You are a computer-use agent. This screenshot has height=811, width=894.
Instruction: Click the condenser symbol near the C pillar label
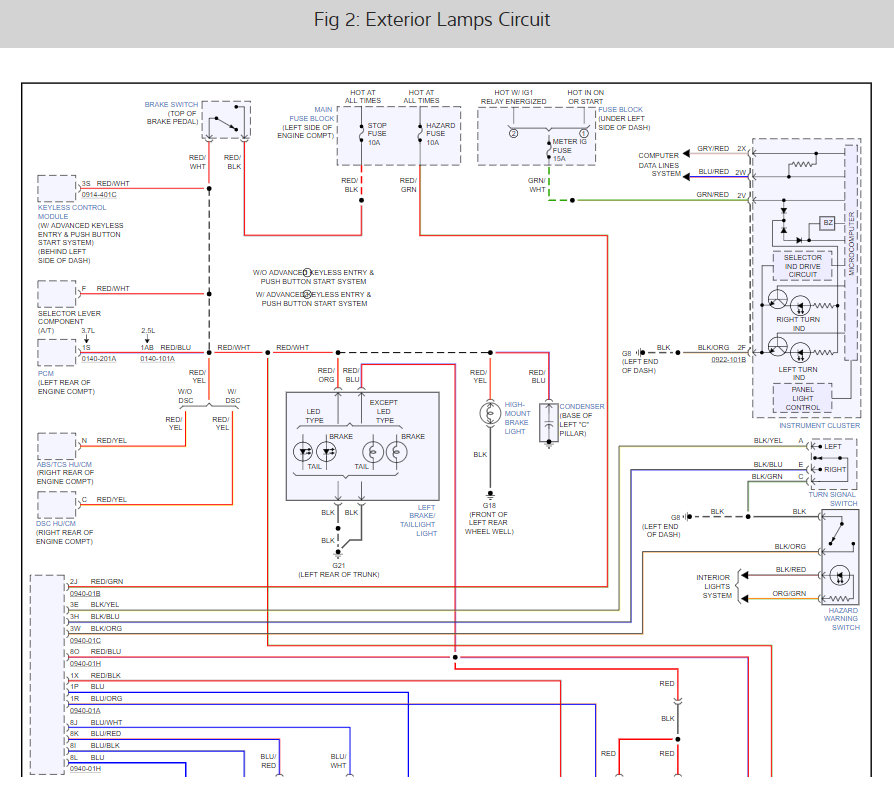(x=549, y=423)
